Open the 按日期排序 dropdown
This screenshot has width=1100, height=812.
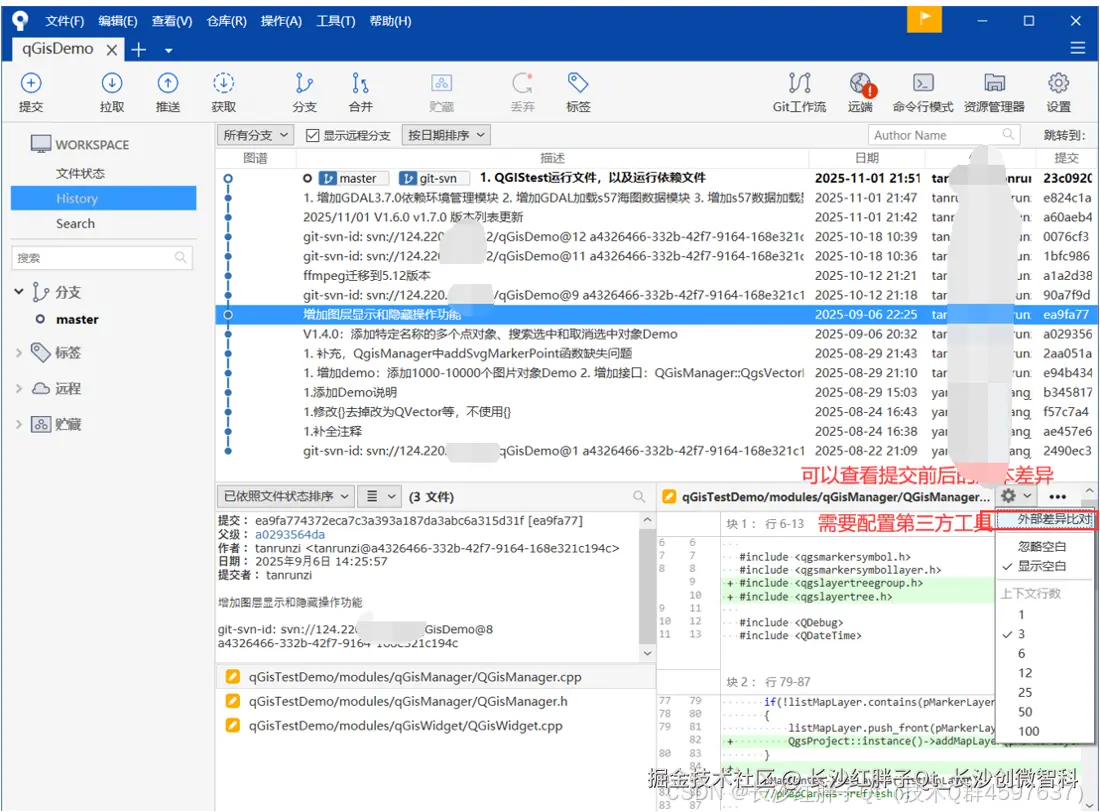click(446, 135)
